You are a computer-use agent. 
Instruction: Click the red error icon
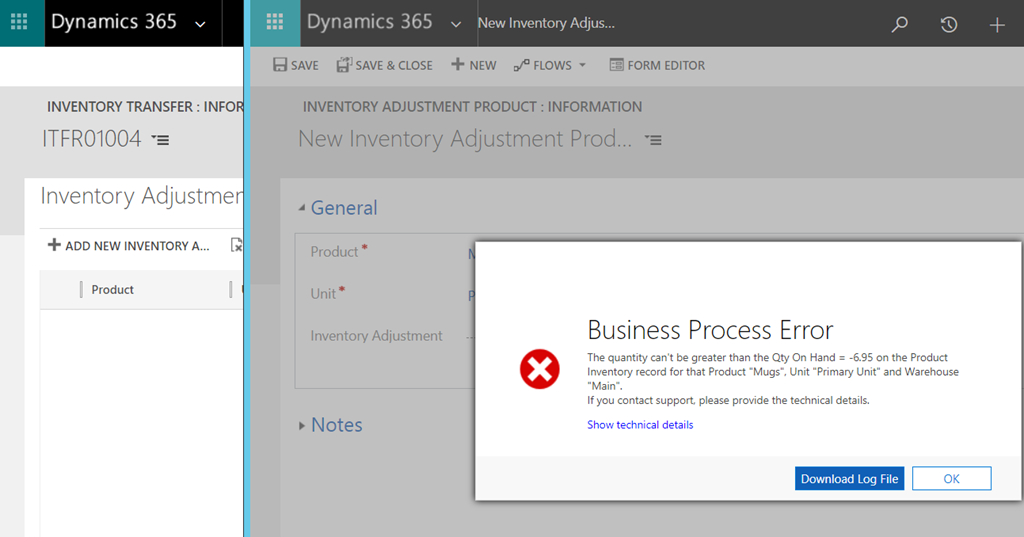point(539,369)
